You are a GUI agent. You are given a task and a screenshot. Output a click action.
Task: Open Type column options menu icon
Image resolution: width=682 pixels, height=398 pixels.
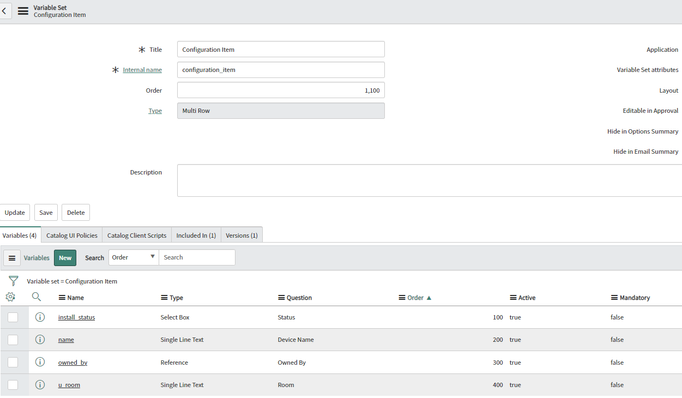(x=164, y=298)
